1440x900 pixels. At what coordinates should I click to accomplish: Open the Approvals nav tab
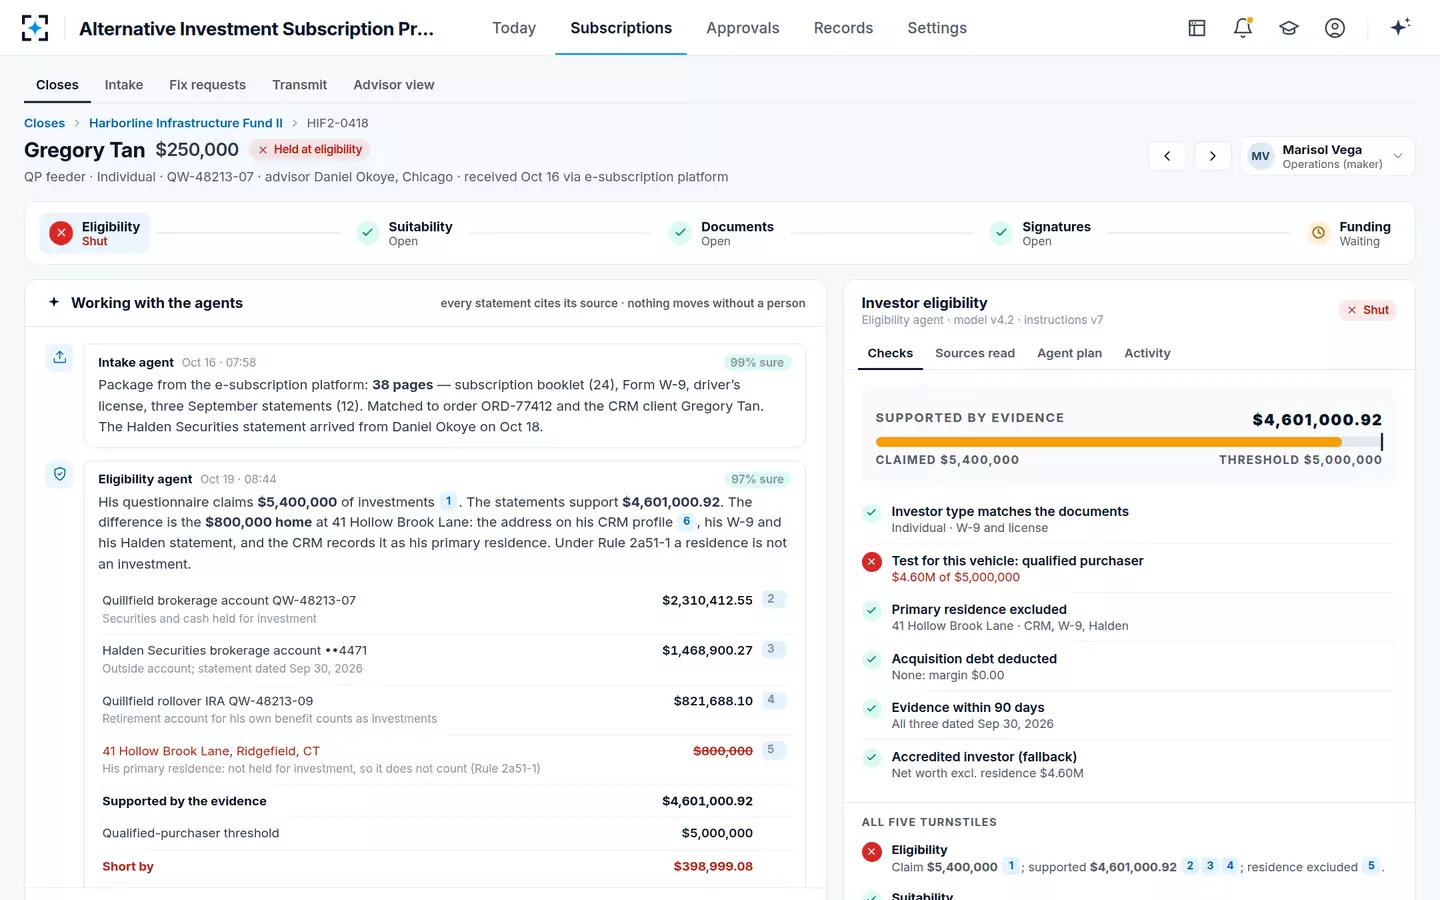742,28
